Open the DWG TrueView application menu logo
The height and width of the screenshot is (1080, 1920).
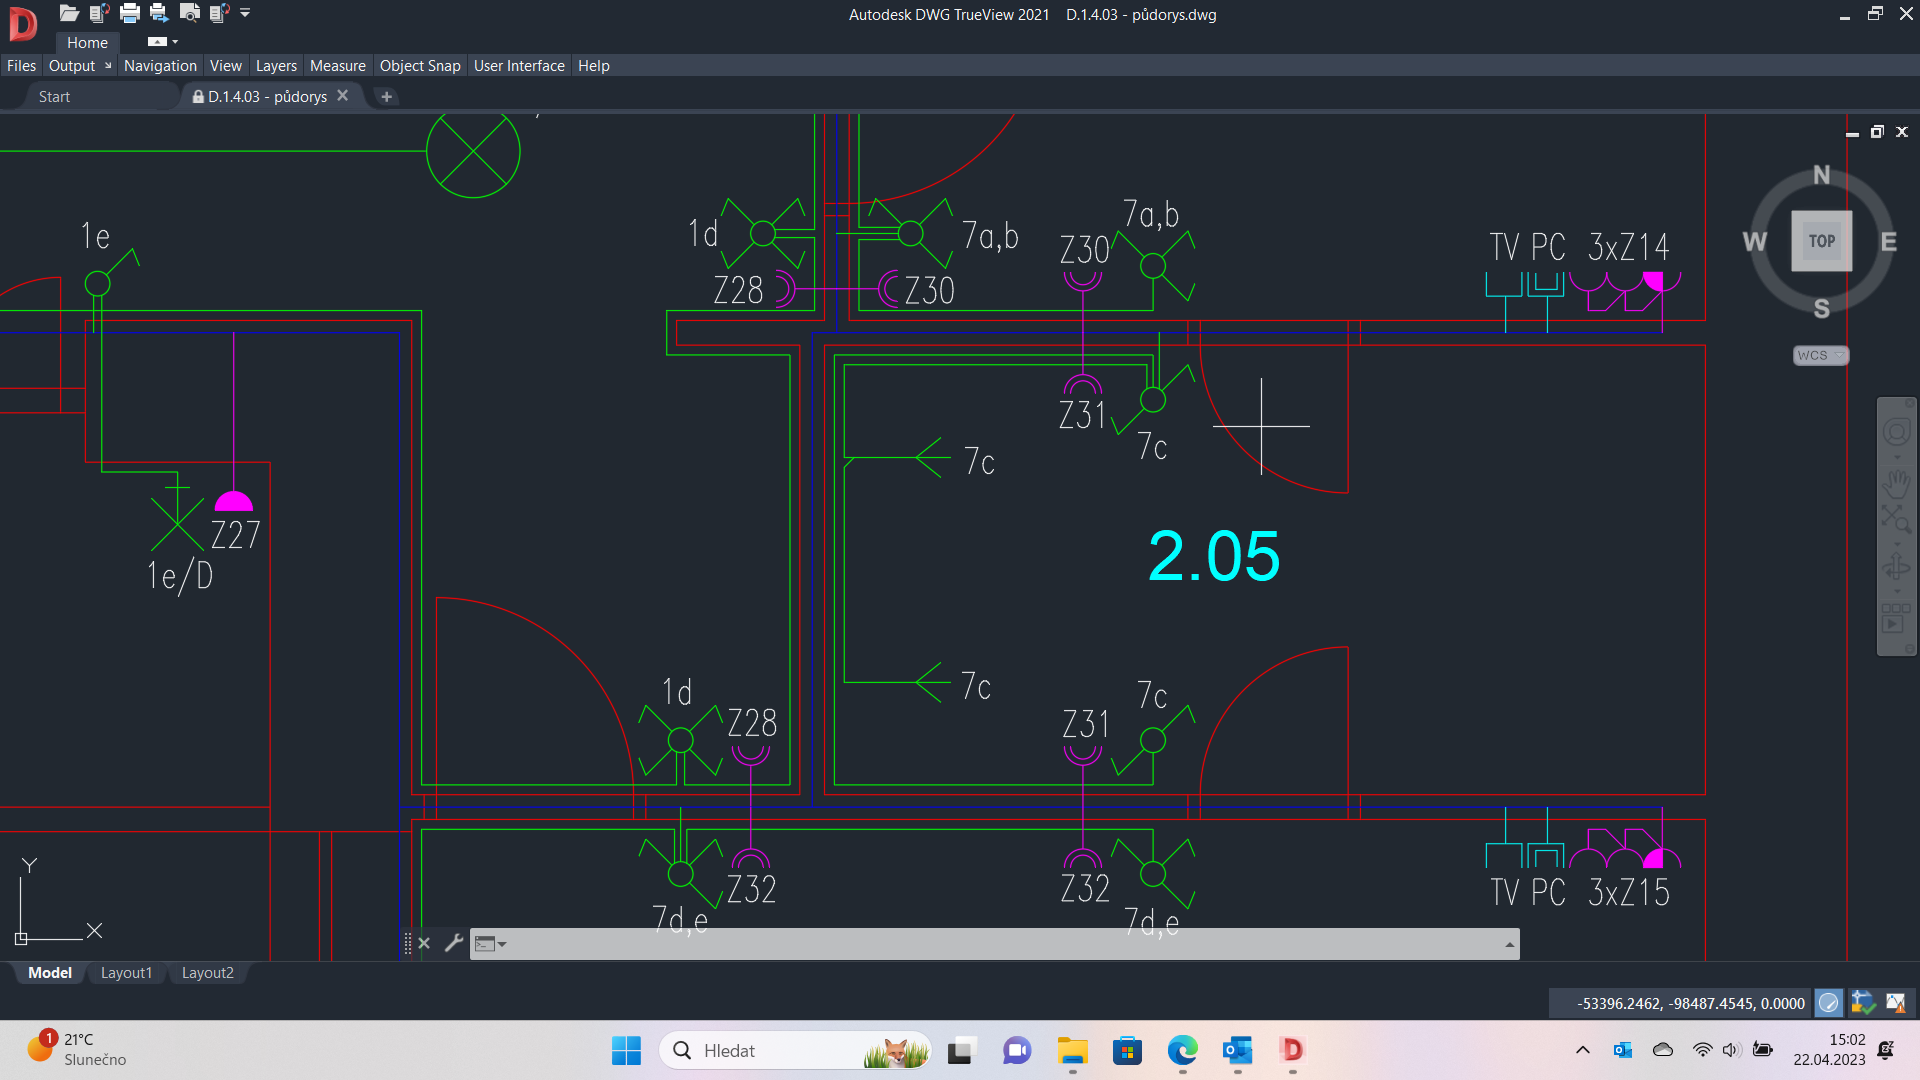(x=22, y=23)
